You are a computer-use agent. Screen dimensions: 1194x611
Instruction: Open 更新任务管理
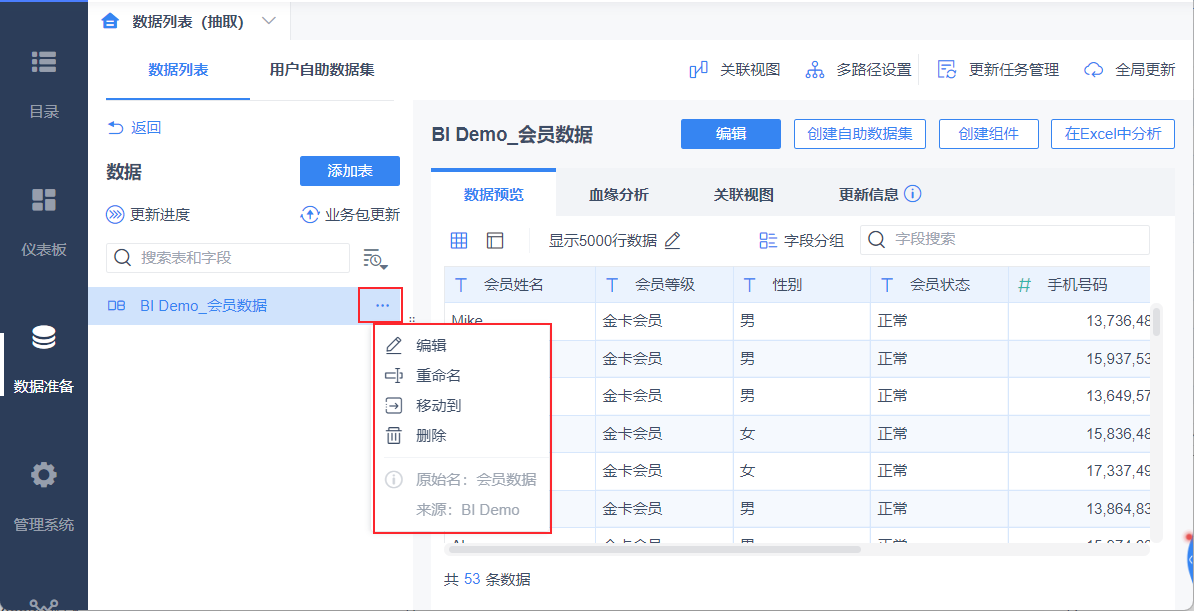click(x=998, y=70)
